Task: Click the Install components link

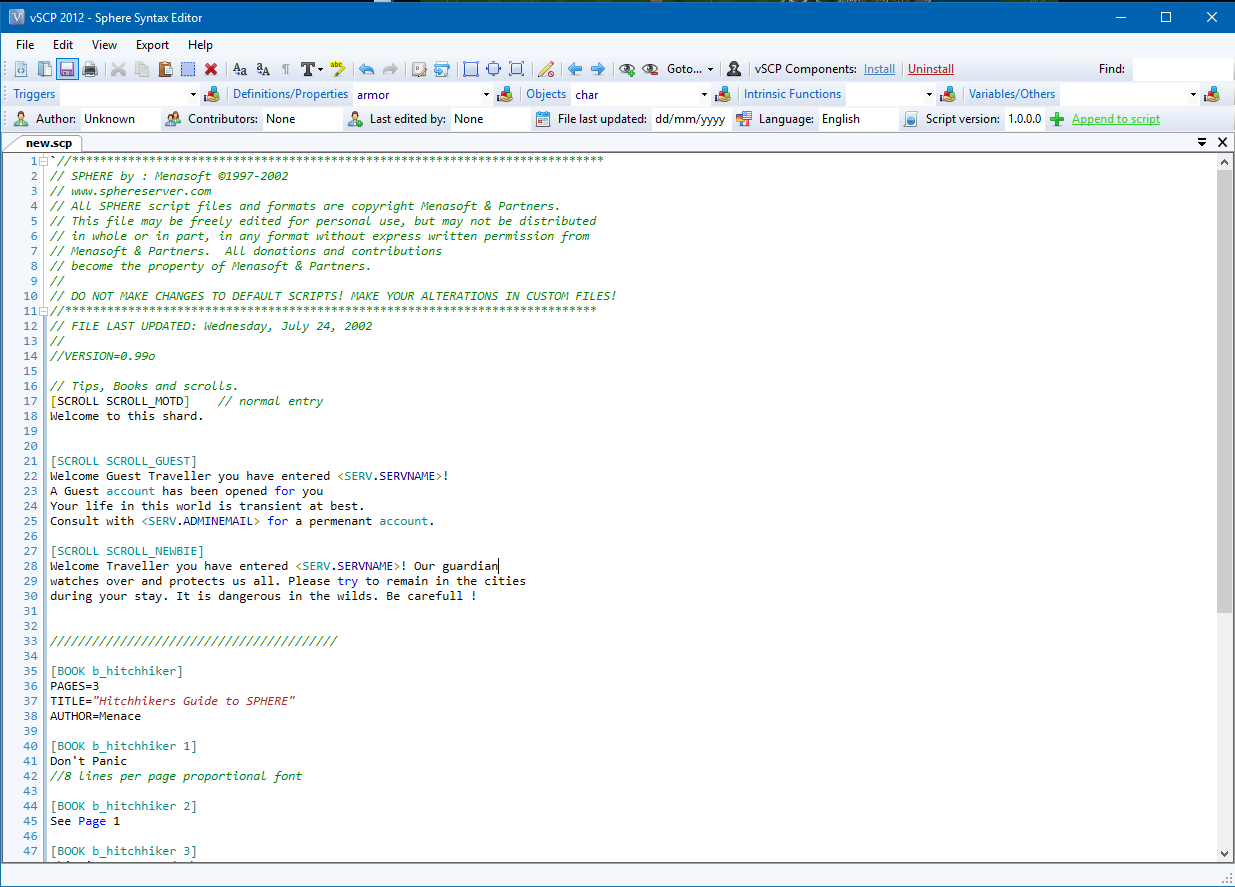Action: (x=879, y=69)
